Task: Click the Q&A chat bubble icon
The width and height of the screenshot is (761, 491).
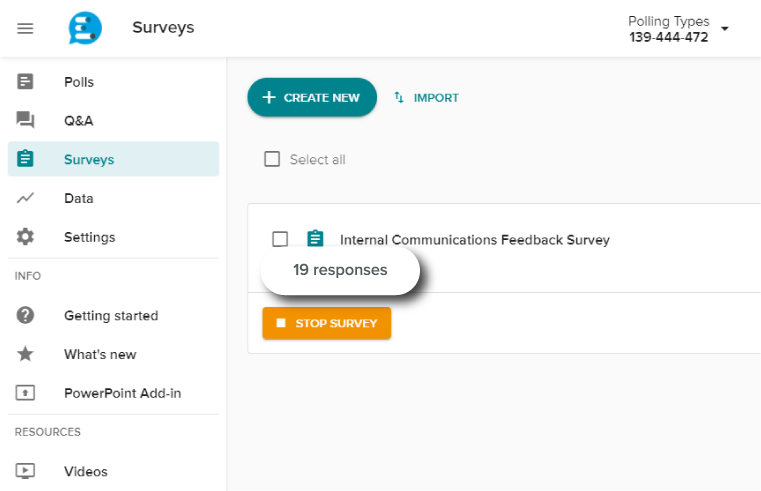Action: pos(26,121)
